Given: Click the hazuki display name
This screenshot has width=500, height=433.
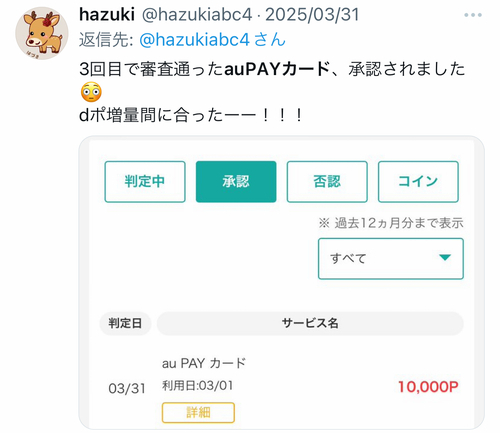Looking at the screenshot, I should 107,15.
